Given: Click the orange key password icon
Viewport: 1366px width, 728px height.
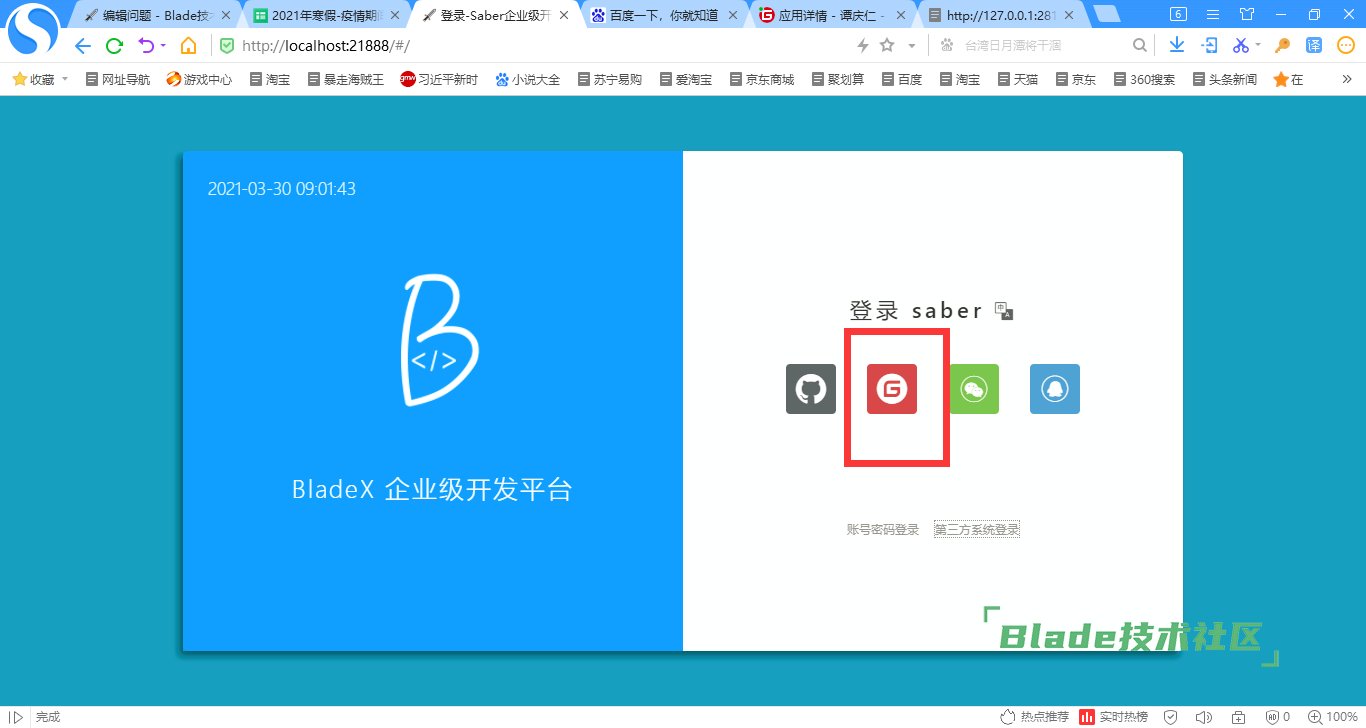Looking at the screenshot, I should pos(1282,46).
